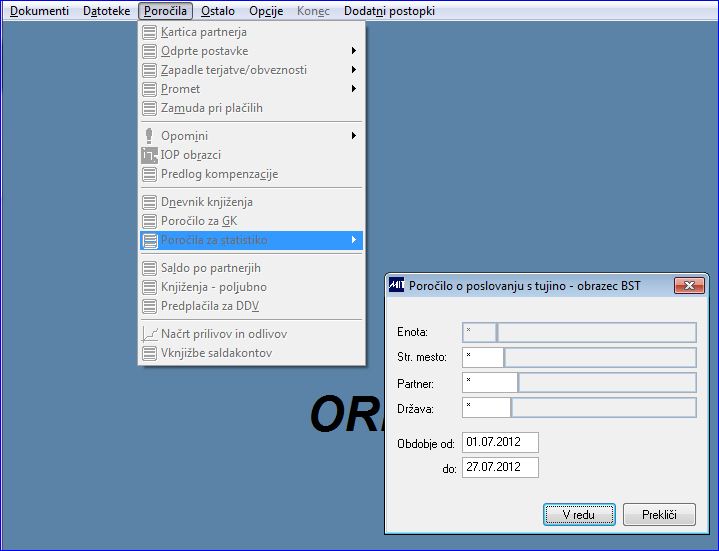Screen dimensions: 719x551
Task: Expand the Promet submenu arrow
Action: pyautogui.click(x=354, y=89)
